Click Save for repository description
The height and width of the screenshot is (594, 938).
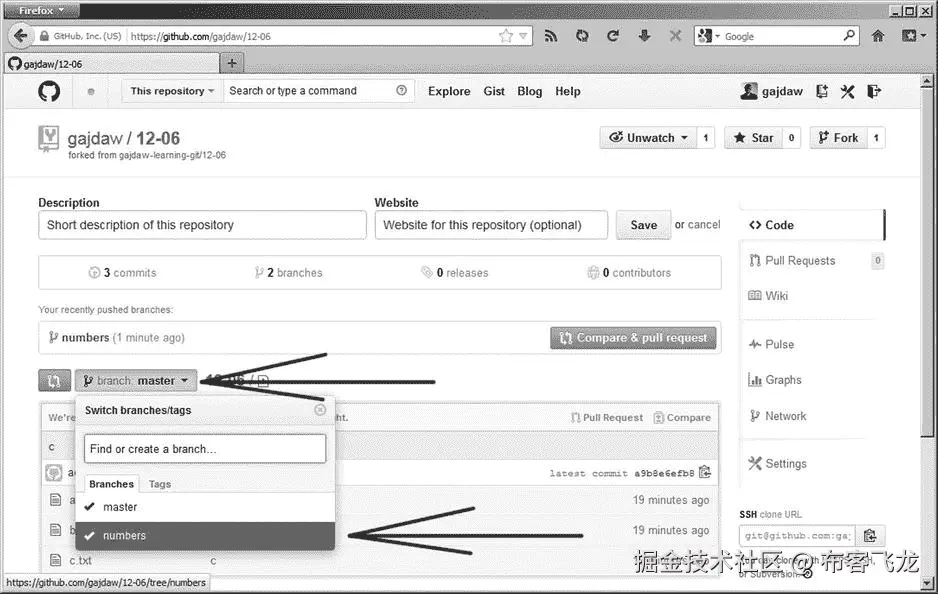point(644,225)
